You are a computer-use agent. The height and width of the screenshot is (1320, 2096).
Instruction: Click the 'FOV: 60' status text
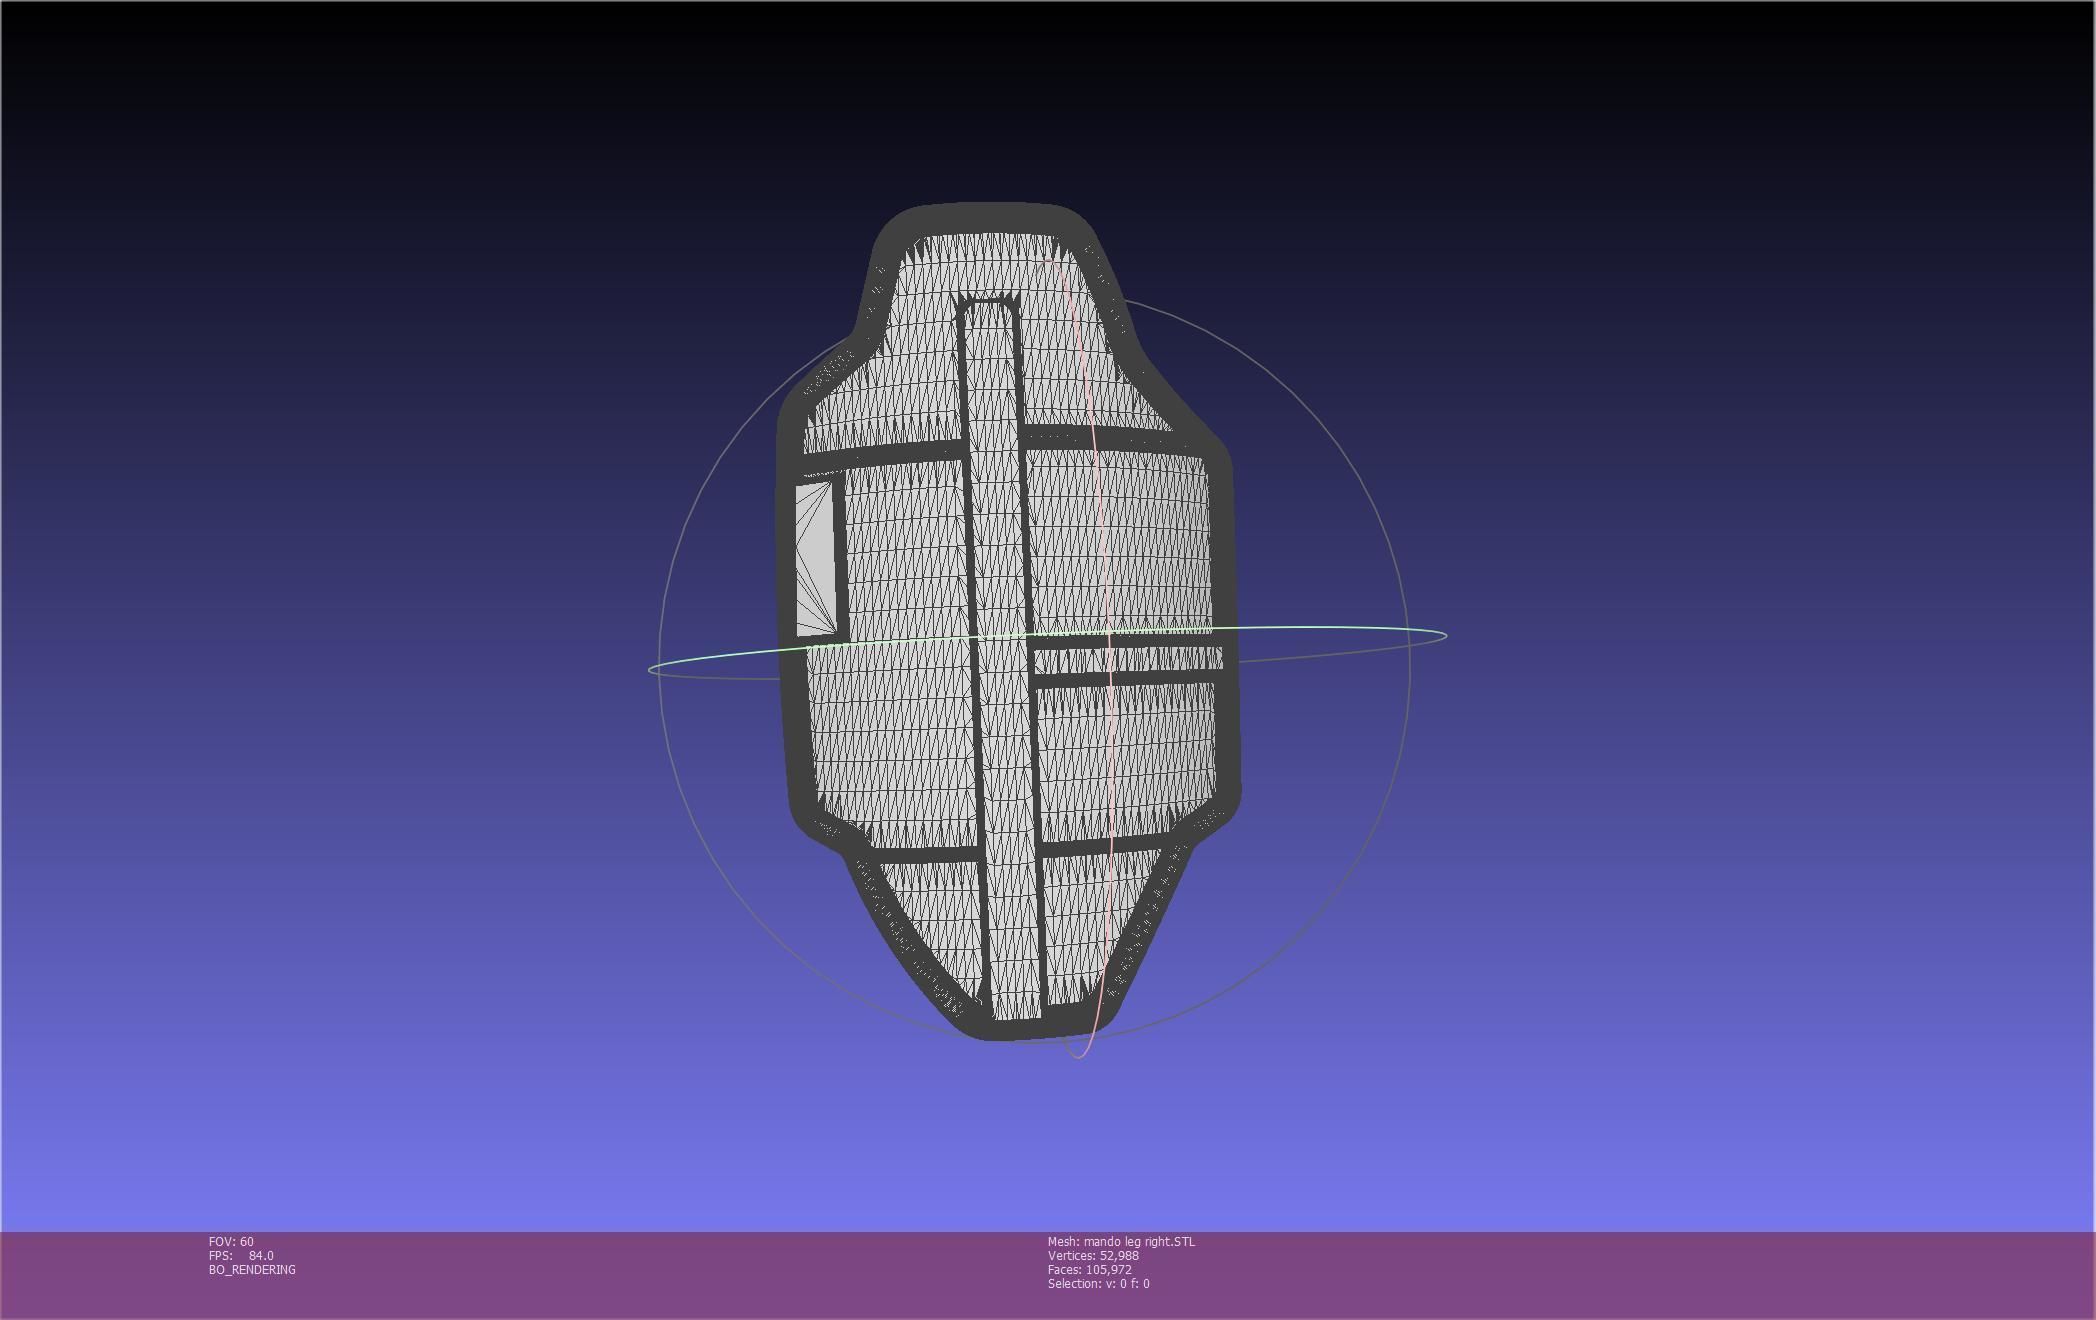pyautogui.click(x=231, y=1241)
